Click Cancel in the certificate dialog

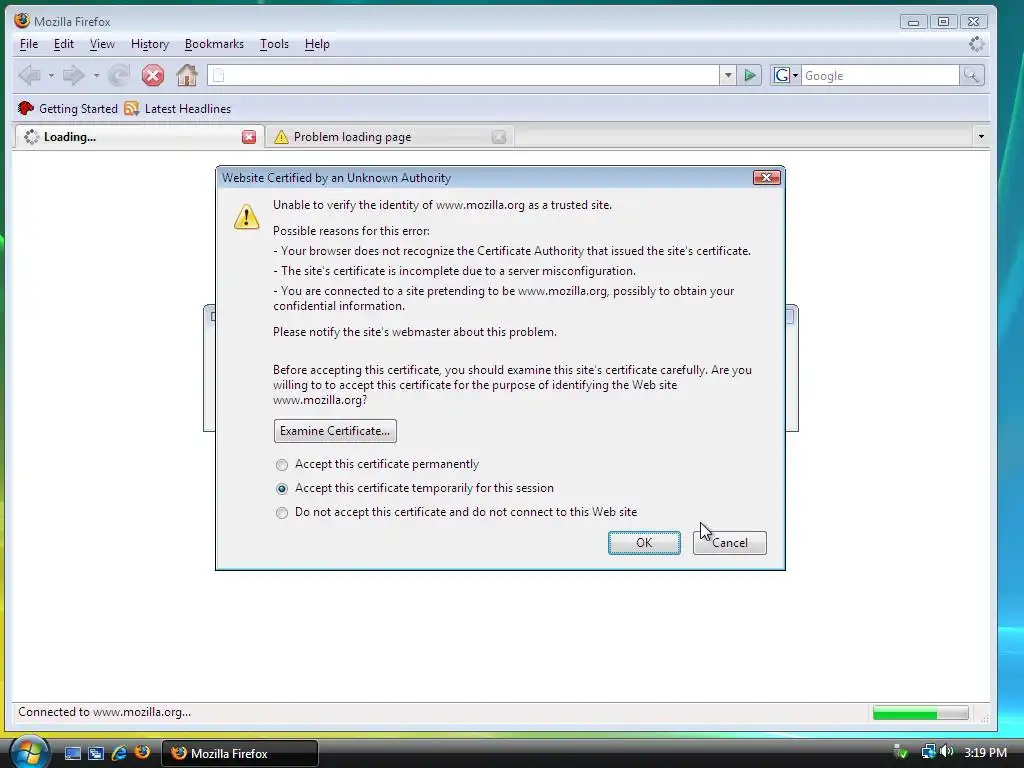click(x=729, y=543)
